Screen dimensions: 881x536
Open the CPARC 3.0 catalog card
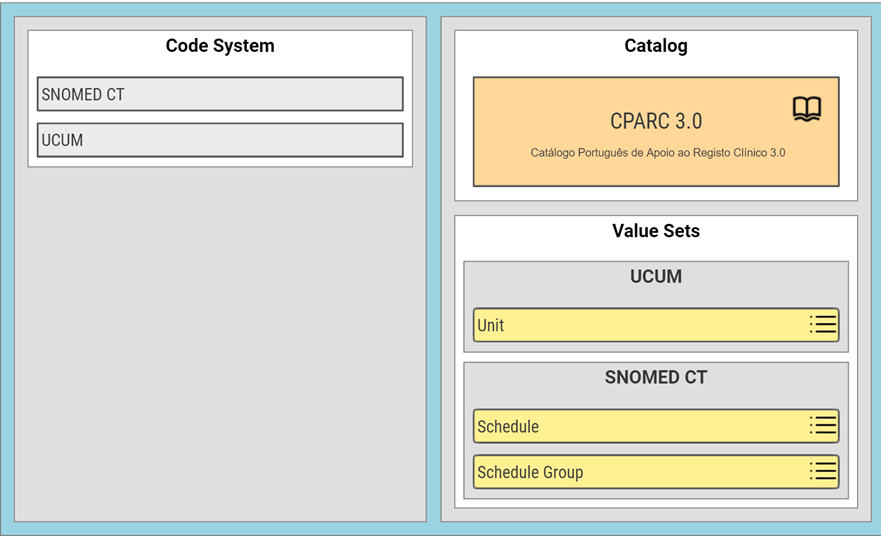(x=656, y=131)
